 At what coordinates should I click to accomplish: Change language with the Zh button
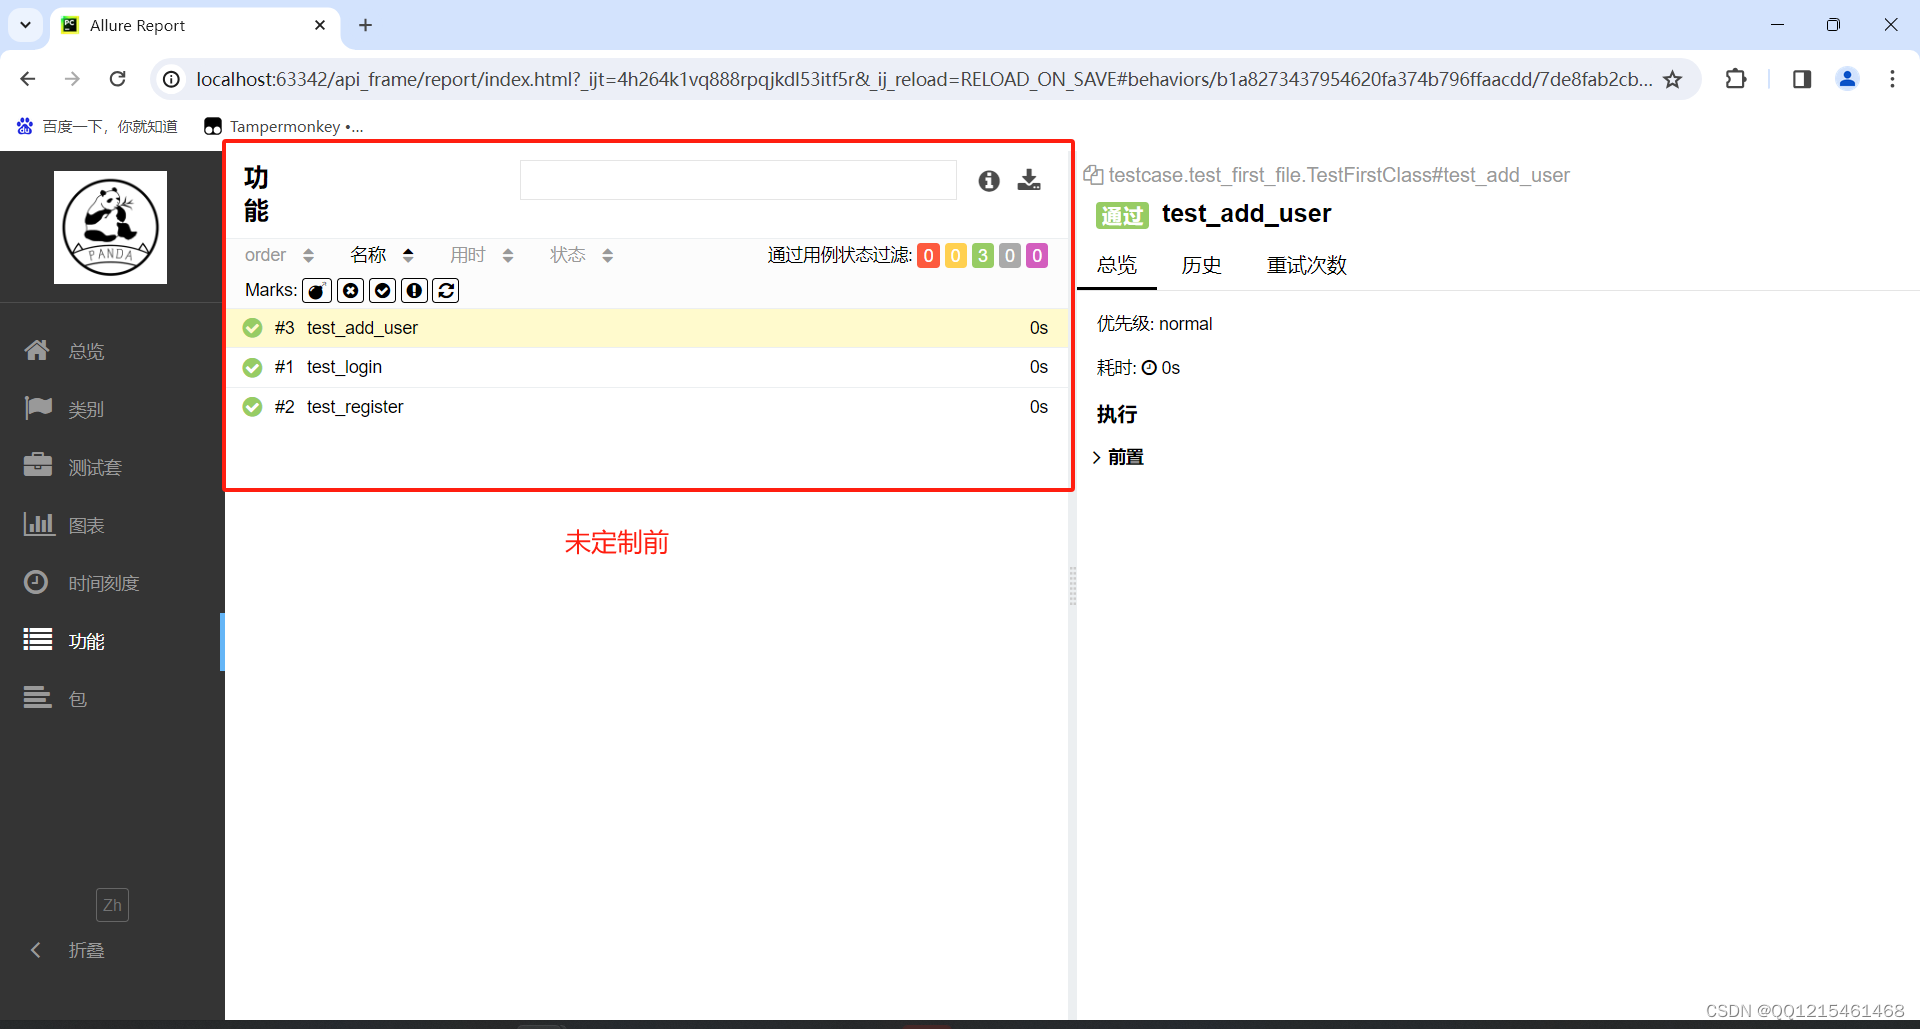pyautogui.click(x=112, y=905)
